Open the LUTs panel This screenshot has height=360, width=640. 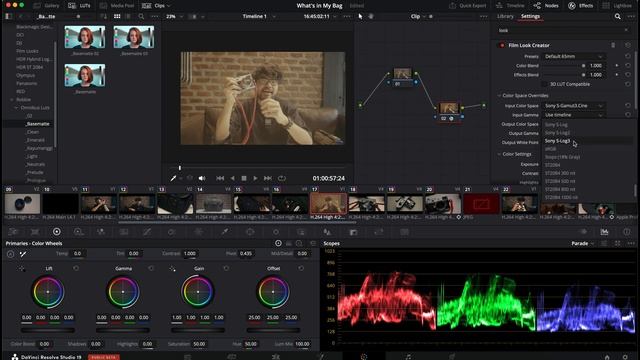click(x=80, y=6)
